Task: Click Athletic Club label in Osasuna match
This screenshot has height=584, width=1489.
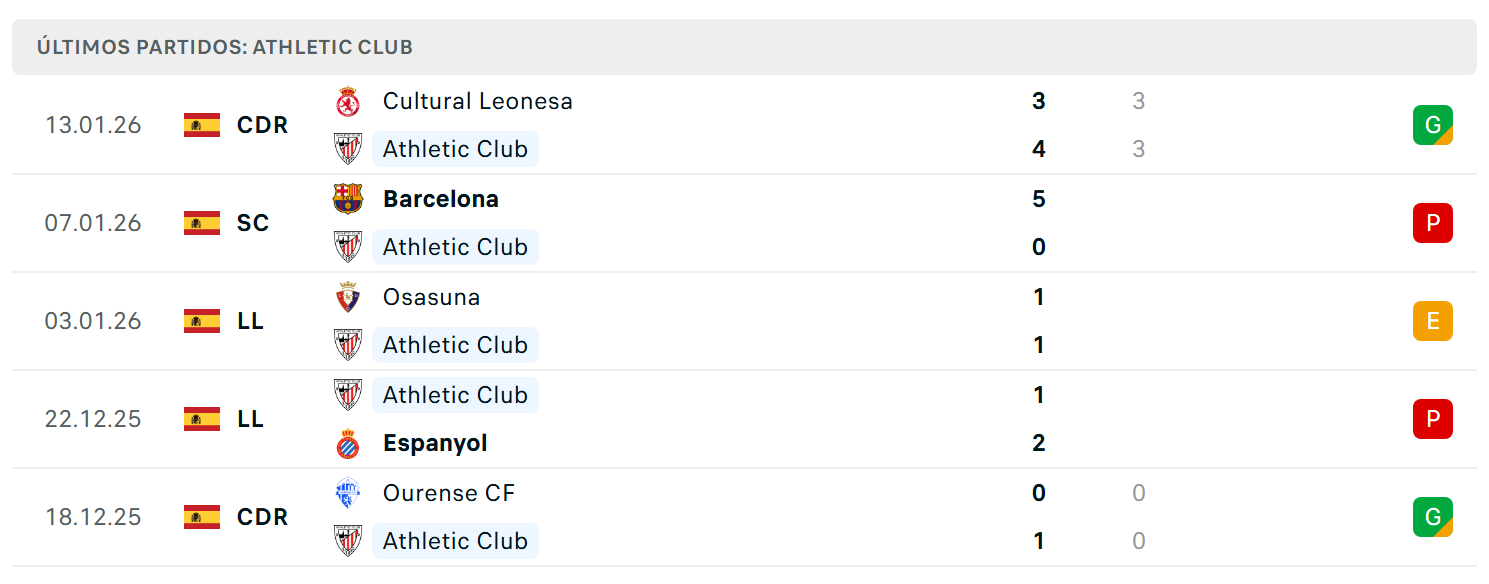Action: click(455, 345)
